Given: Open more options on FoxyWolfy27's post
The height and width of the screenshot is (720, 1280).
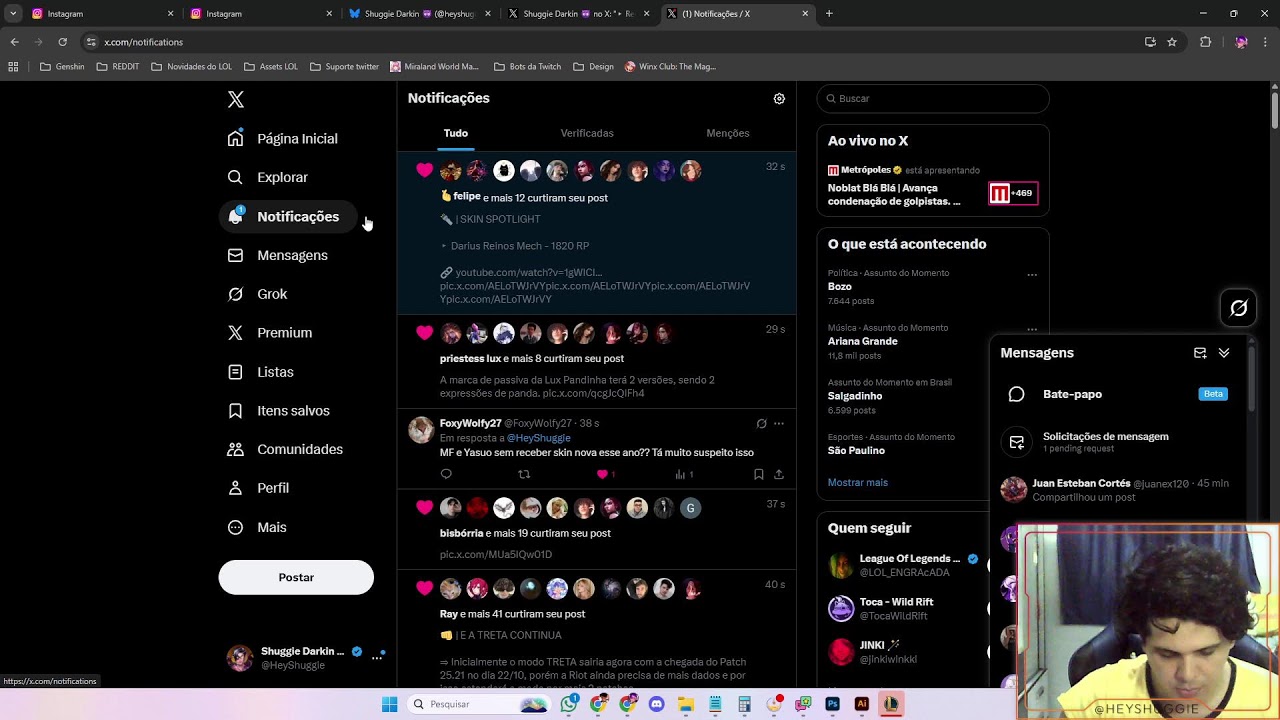Looking at the screenshot, I should click(779, 423).
